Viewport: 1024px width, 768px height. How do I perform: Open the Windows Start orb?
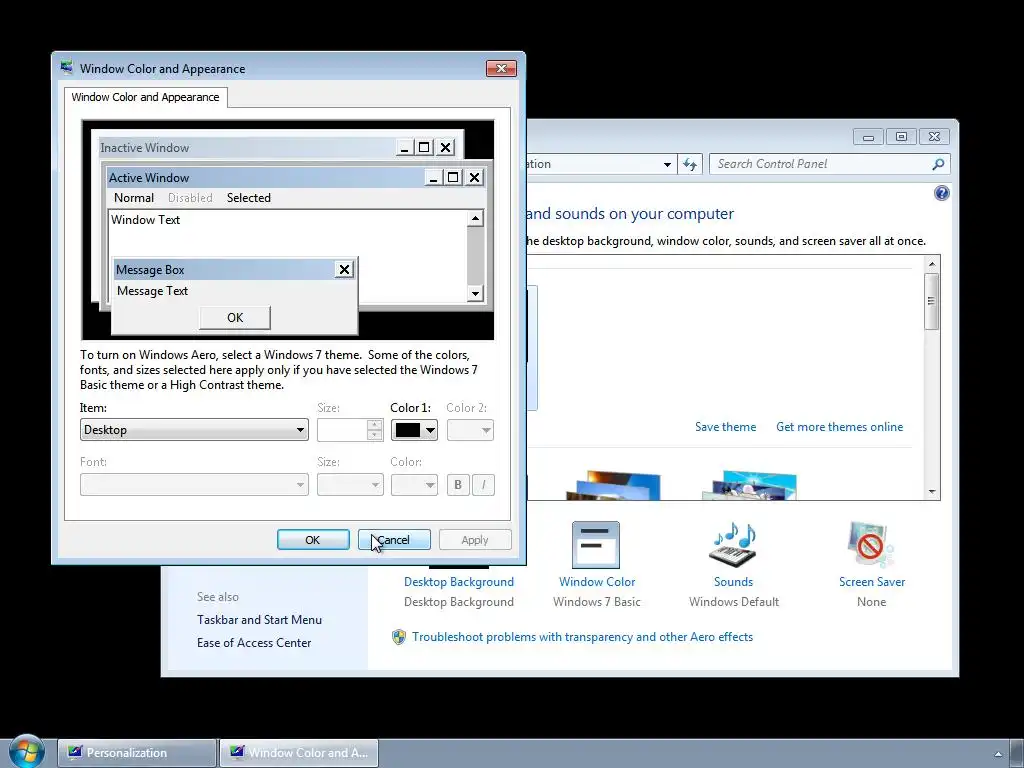pos(27,751)
